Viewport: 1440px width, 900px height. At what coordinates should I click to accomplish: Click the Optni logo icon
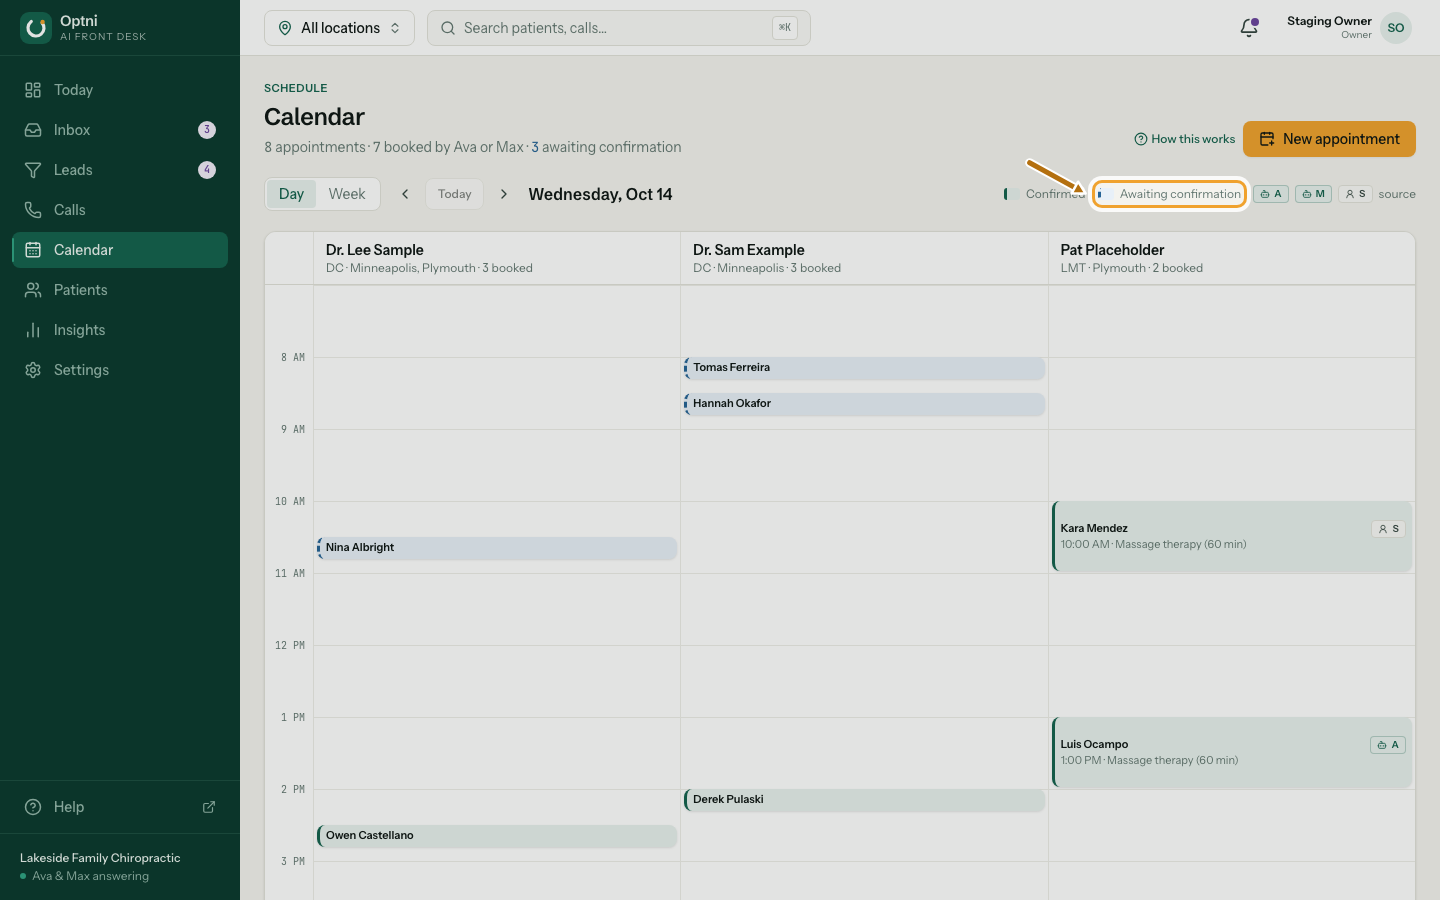coord(36,28)
